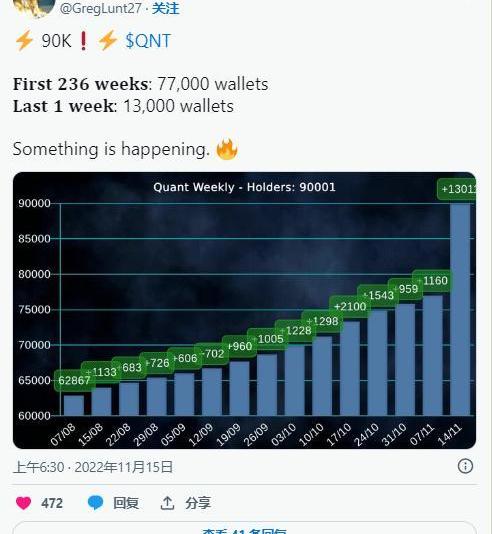
Task: Click the red exclamation mark emoji
Action: (83, 41)
